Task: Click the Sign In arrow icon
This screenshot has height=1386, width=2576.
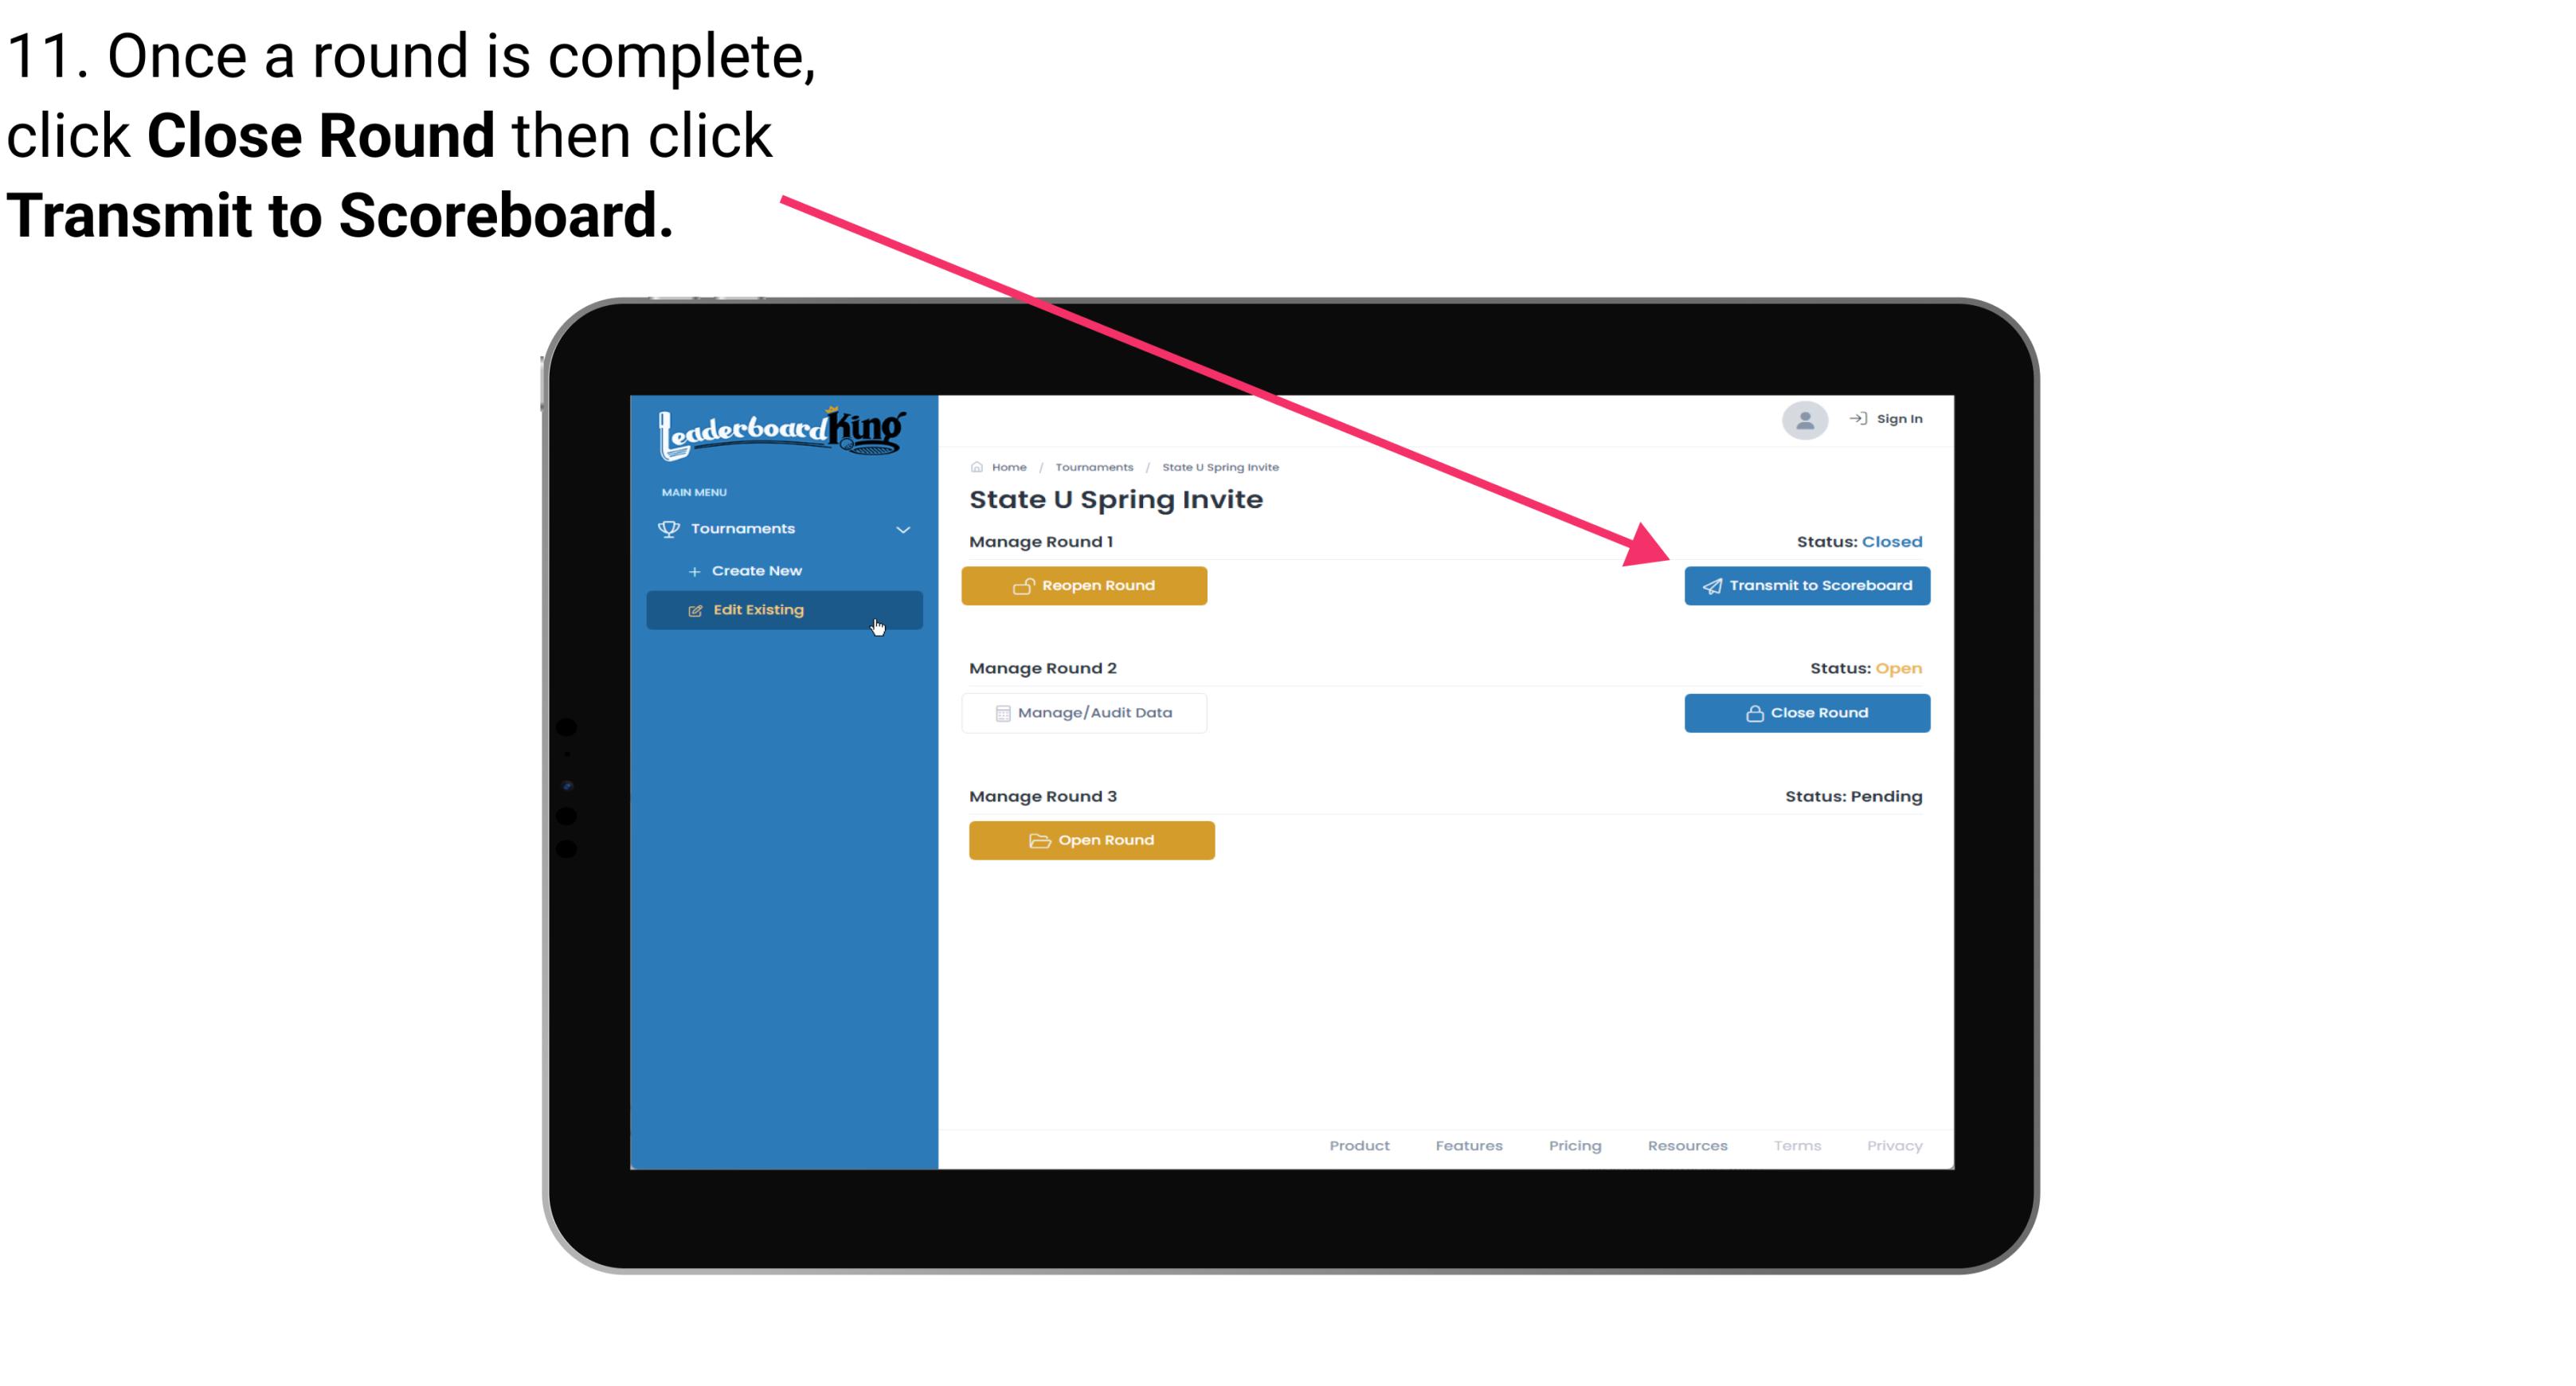Action: [x=1856, y=421]
